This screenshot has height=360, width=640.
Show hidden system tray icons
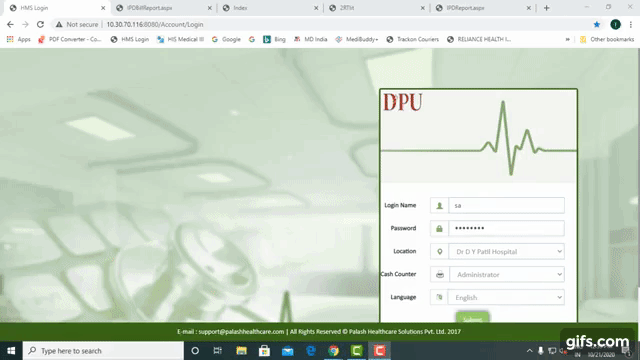pyautogui.click(x=529, y=351)
